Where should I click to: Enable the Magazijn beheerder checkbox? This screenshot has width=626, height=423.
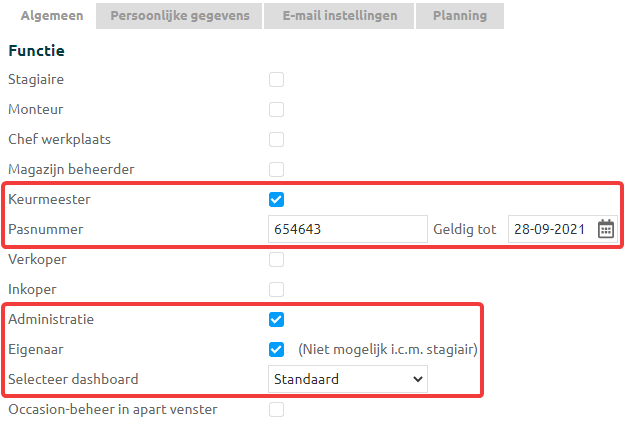tap(277, 169)
